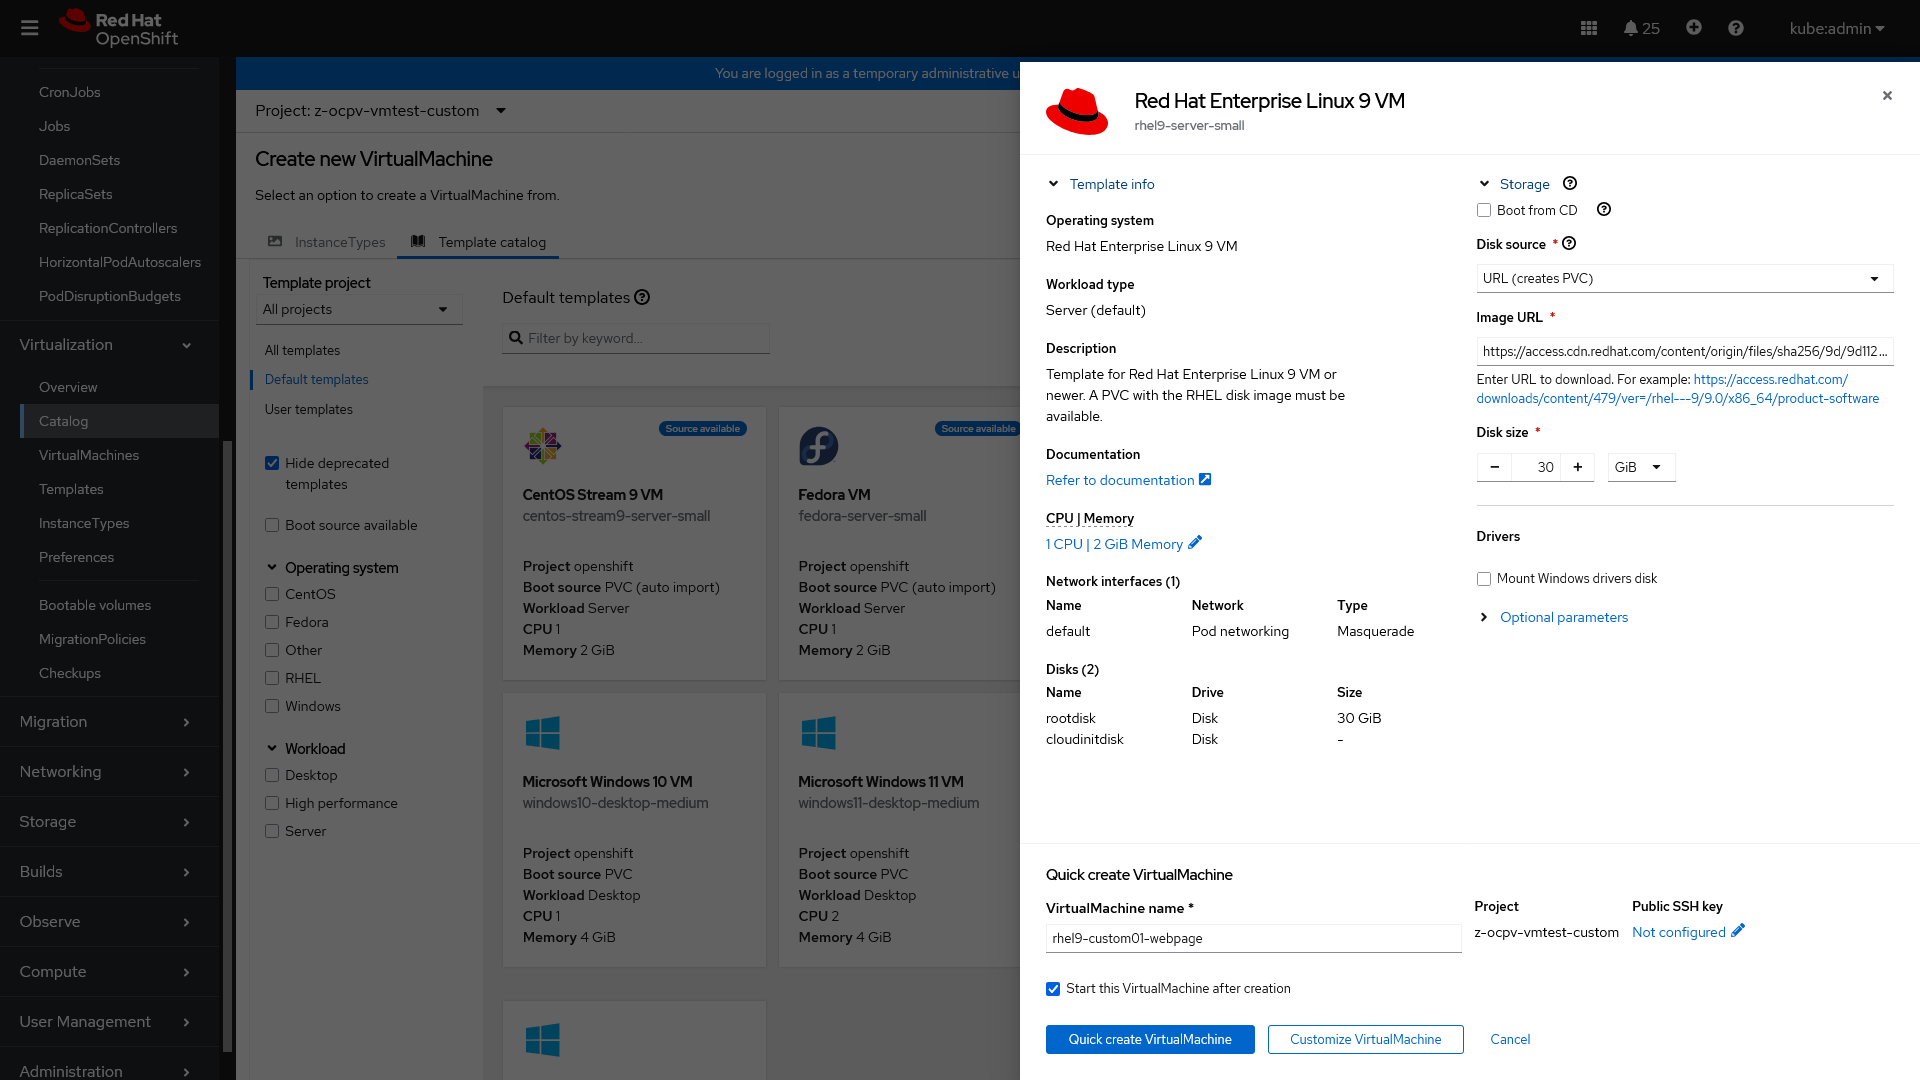
Task: Uncheck Start this VirtualMachine after creation
Action: coord(1053,989)
